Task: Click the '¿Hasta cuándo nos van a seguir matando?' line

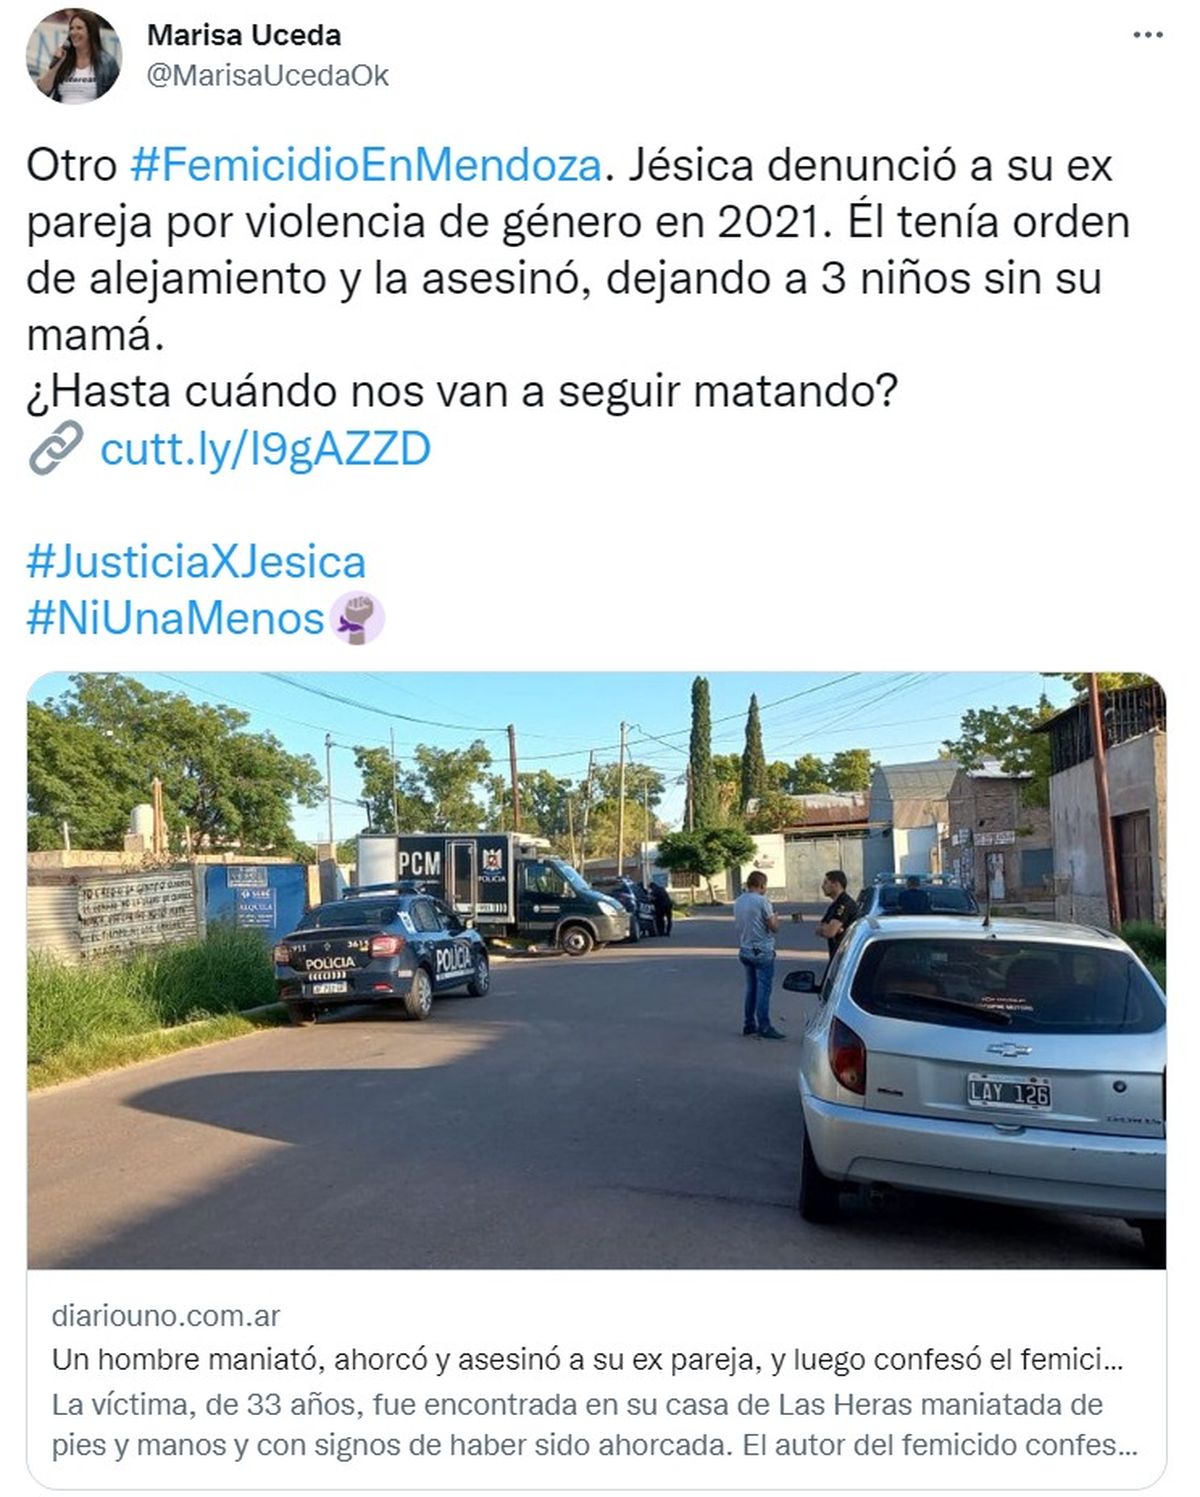Action: tap(462, 392)
